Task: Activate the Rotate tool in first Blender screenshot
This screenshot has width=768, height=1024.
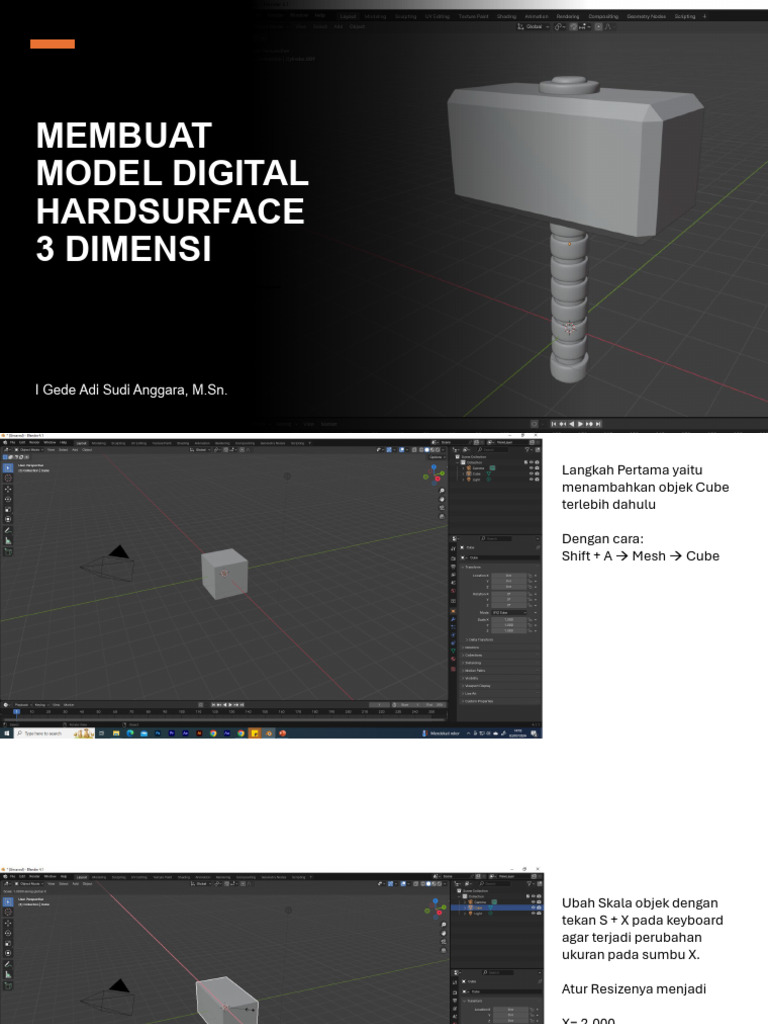Action: point(8,500)
